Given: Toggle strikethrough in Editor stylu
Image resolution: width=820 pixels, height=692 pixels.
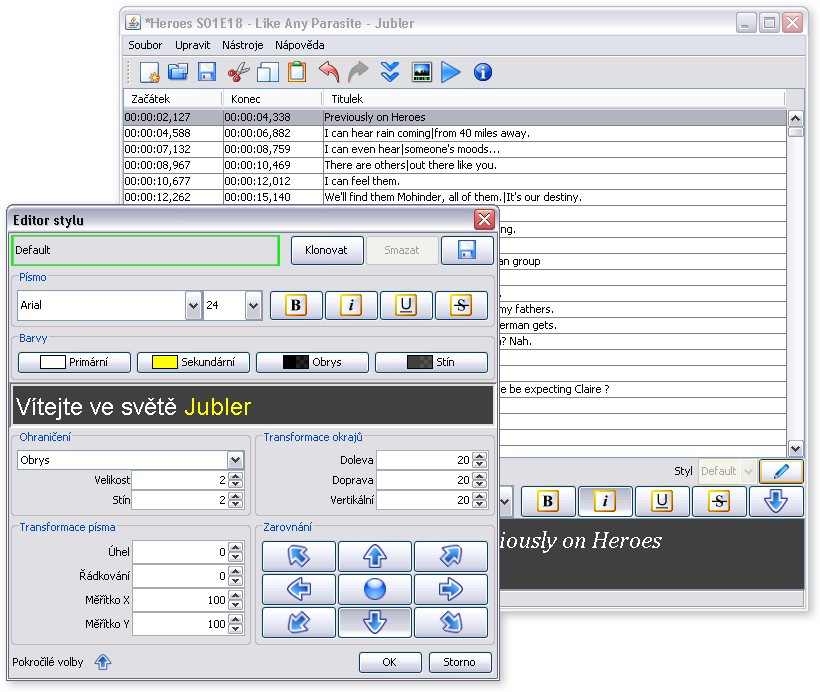Looking at the screenshot, I should 461,305.
